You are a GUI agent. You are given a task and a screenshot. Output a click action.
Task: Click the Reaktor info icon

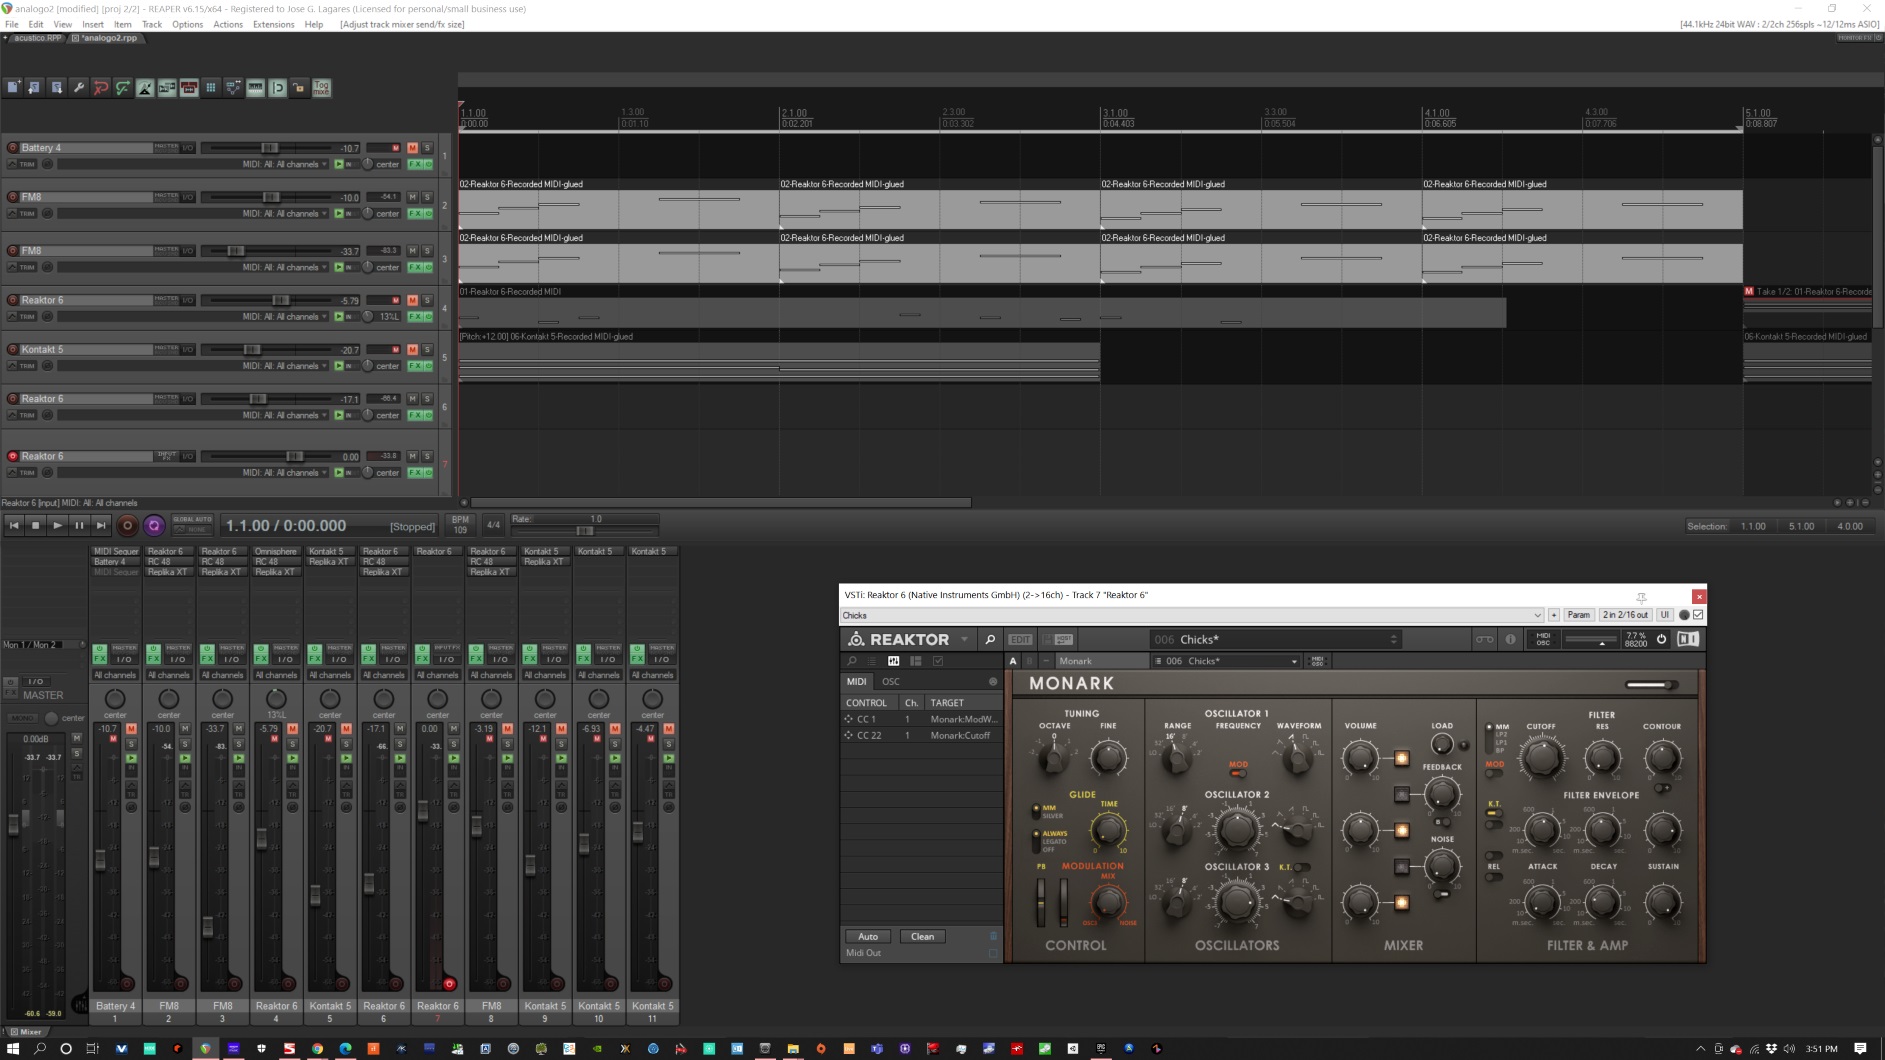[x=1510, y=639]
